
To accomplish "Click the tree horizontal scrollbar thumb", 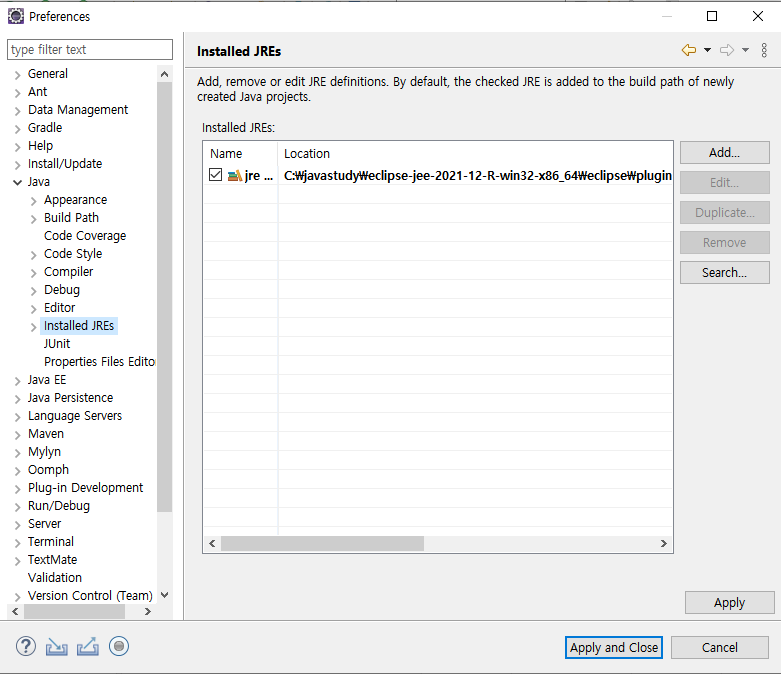I will click(x=74, y=611).
